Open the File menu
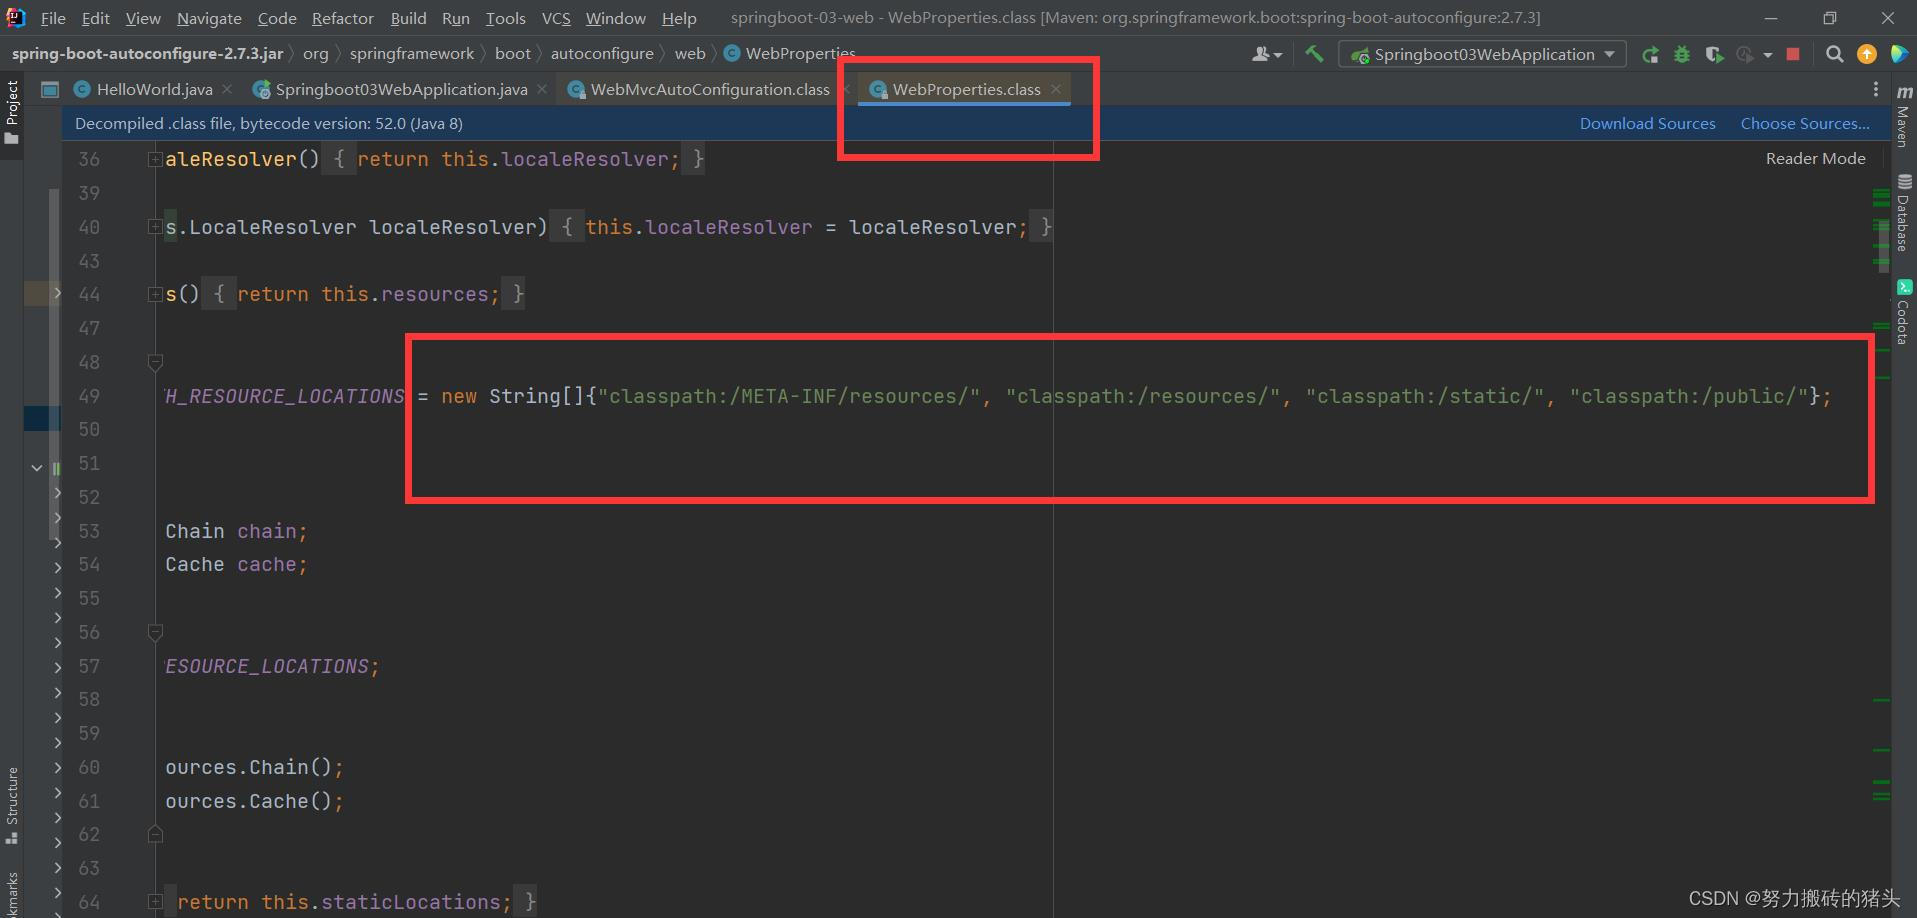The height and width of the screenshot is (918, 1917). [53, 18]
